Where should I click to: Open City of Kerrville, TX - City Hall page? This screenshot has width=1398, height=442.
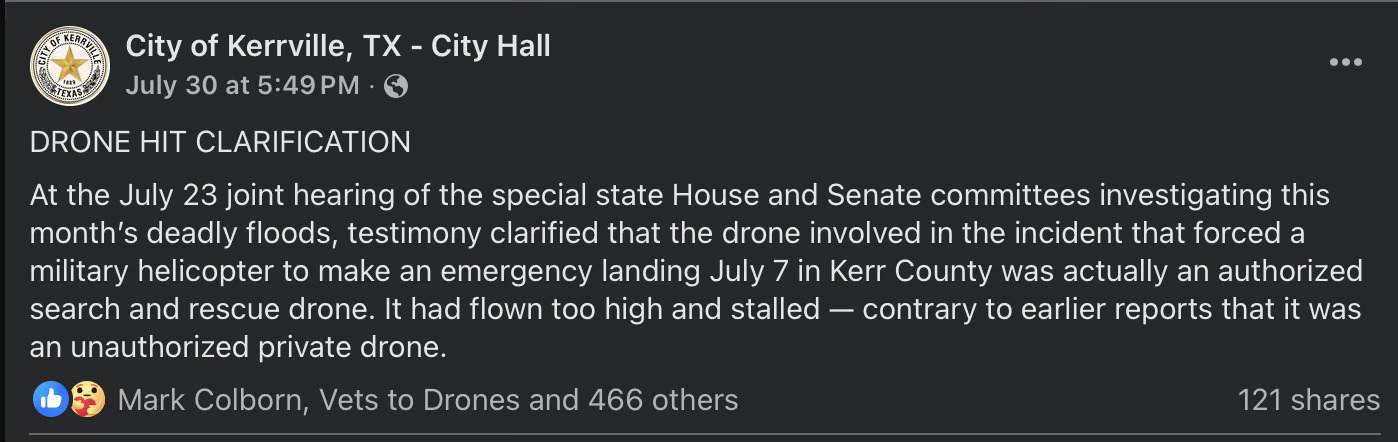coord(338,45)
